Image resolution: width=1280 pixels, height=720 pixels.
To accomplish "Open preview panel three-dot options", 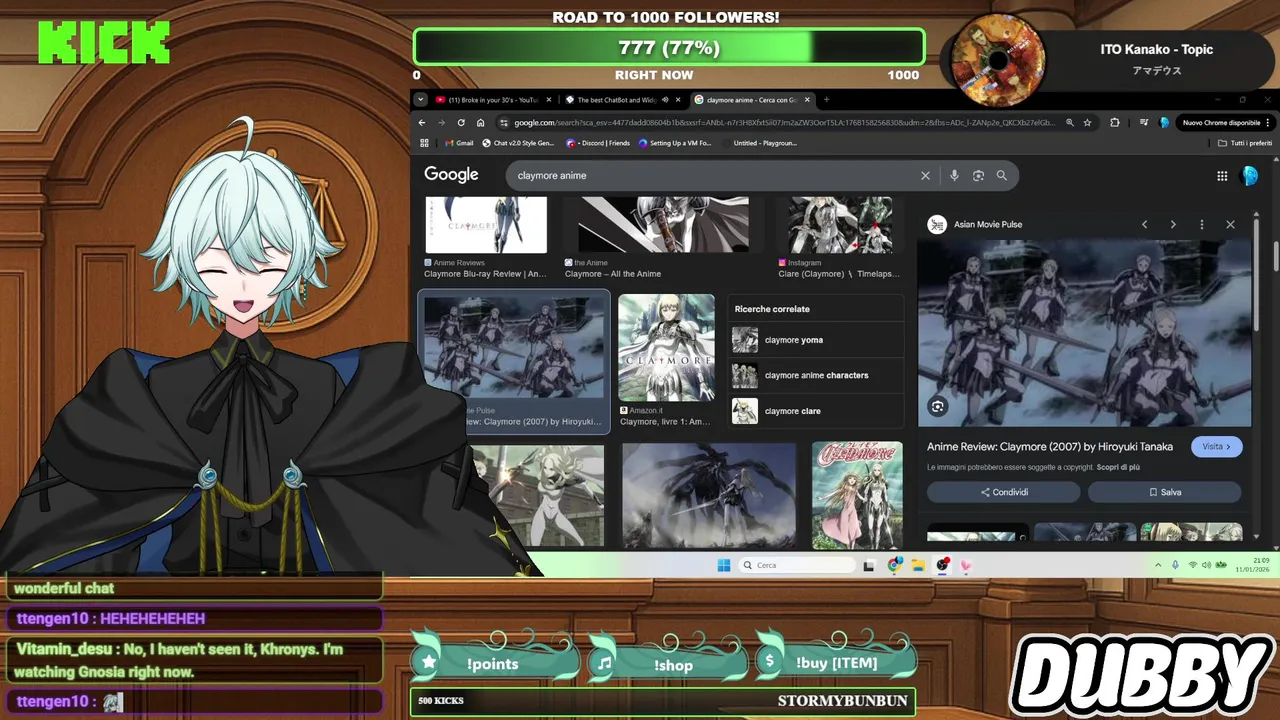I will click(1201, 224).
